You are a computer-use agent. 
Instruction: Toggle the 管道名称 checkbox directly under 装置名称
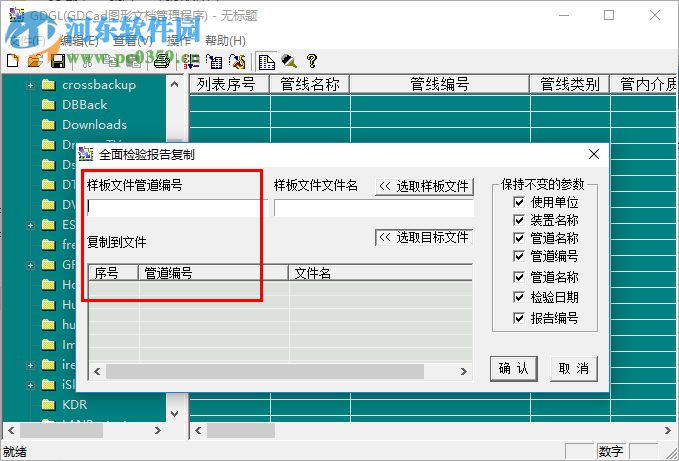(x=518, y=238)
